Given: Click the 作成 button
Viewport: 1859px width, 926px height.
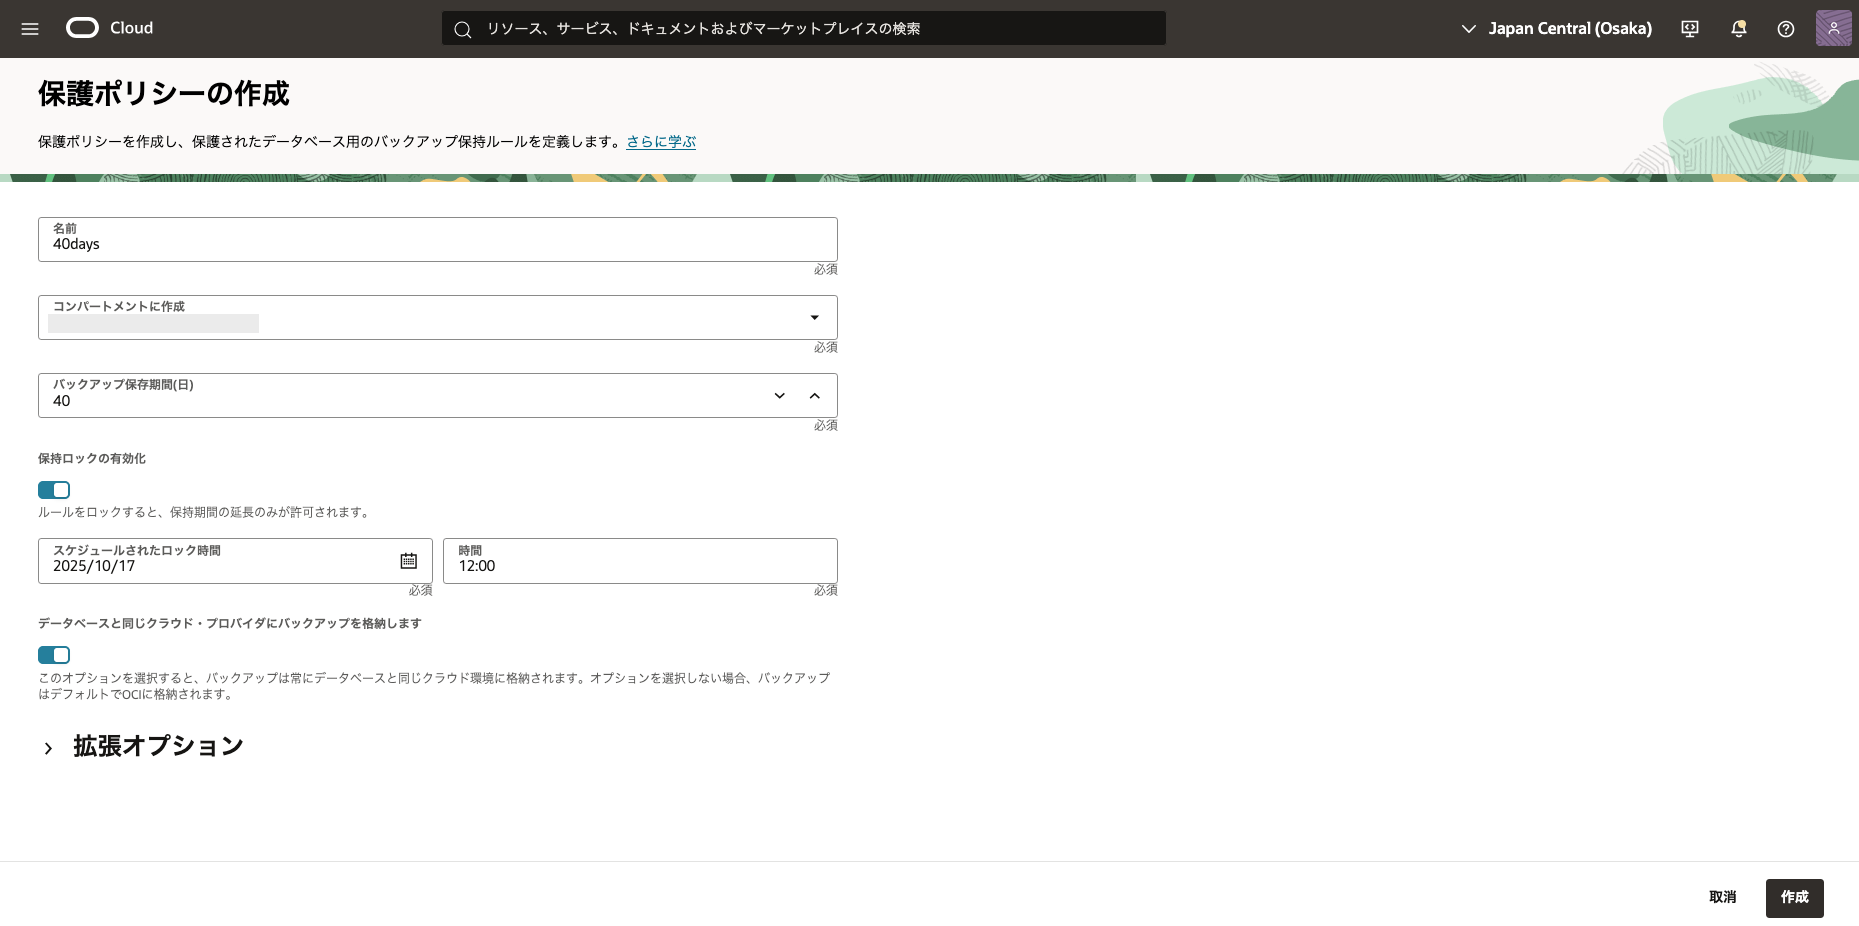Looking at the screenshot, I should pyautogui.click(x=1794, y=898).
